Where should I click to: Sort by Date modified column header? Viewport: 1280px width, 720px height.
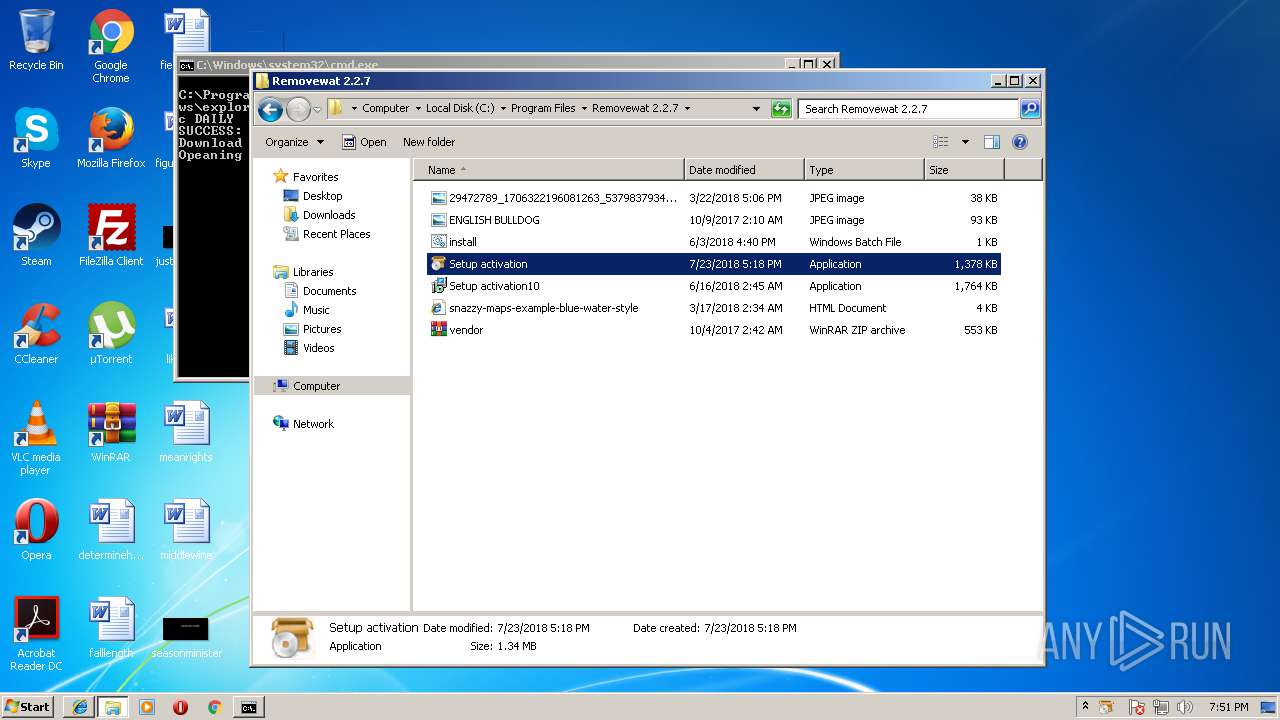(744, 170)
